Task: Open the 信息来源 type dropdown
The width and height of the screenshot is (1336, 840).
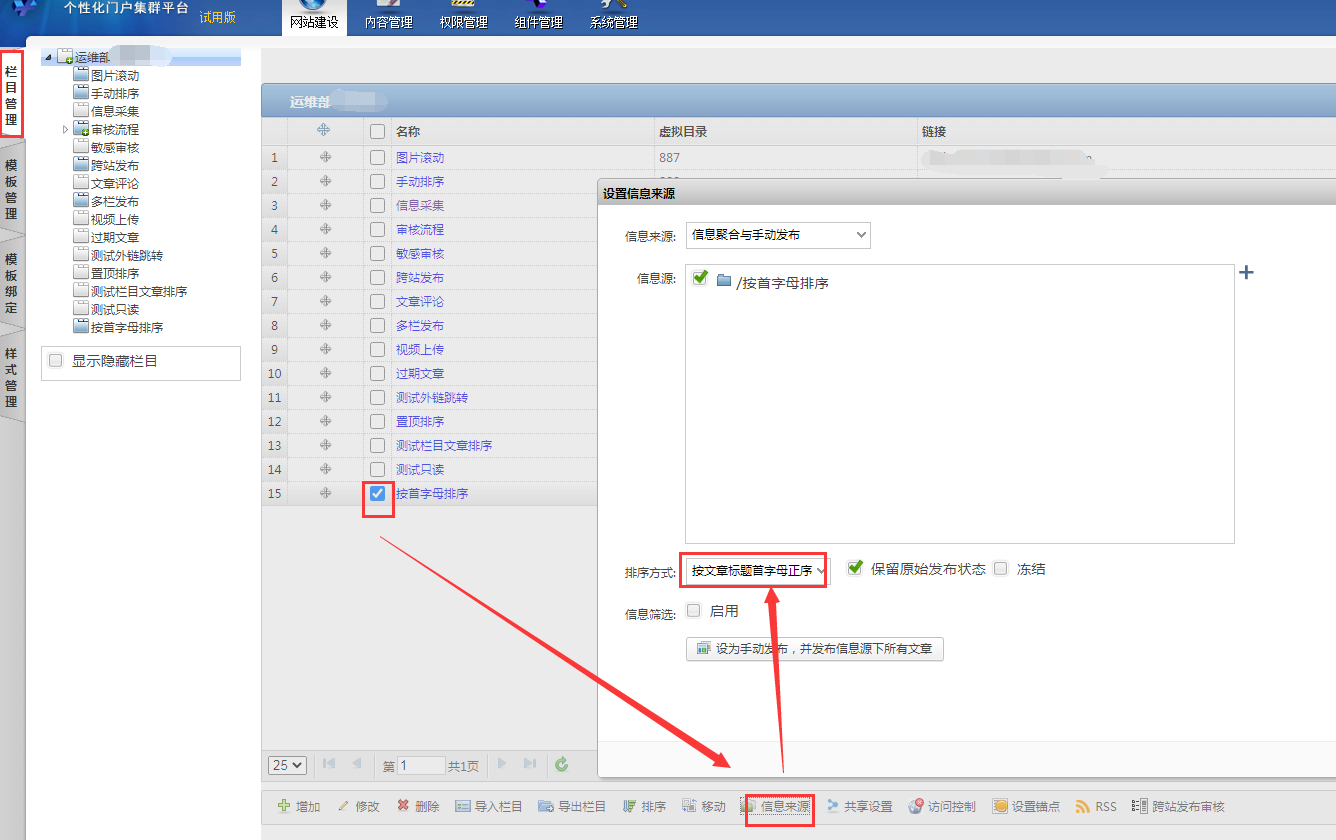Action: (778, 235)
